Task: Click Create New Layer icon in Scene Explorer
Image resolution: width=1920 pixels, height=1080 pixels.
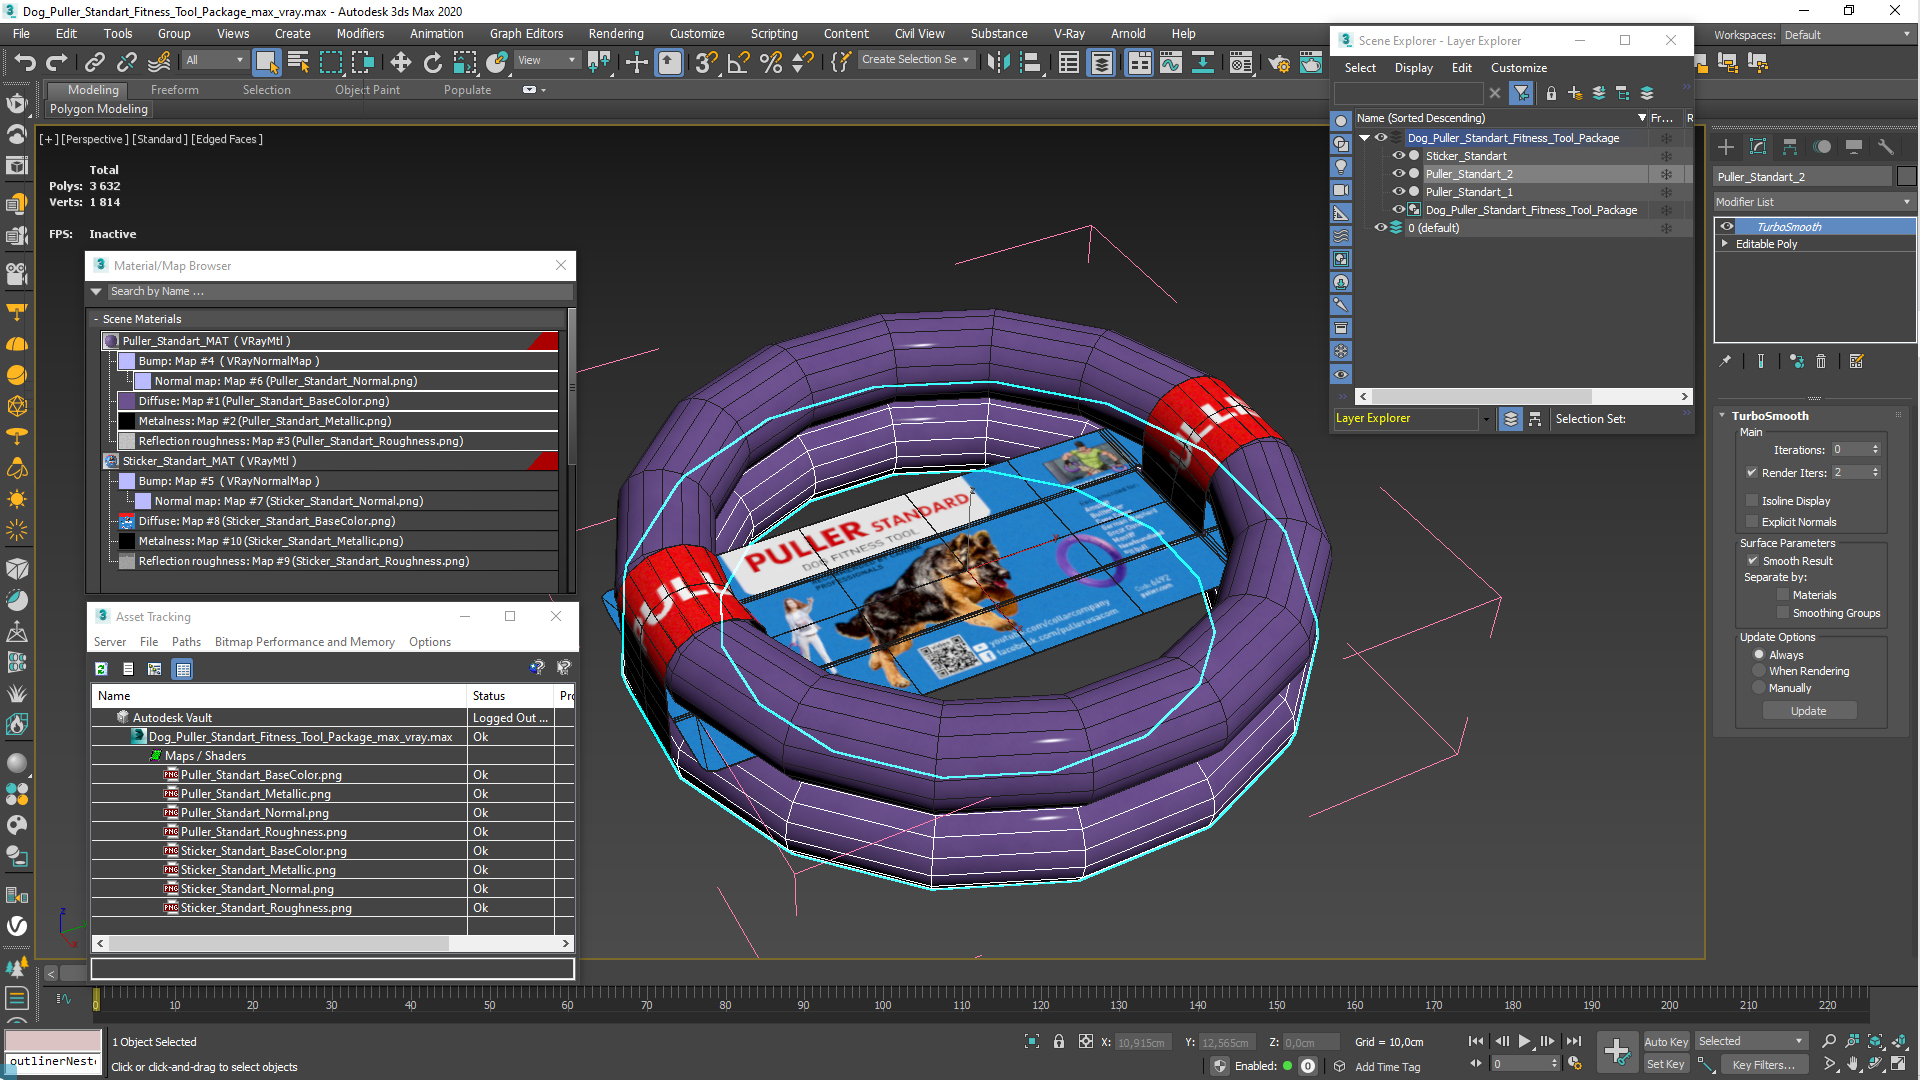Action: coord(1575,93)
